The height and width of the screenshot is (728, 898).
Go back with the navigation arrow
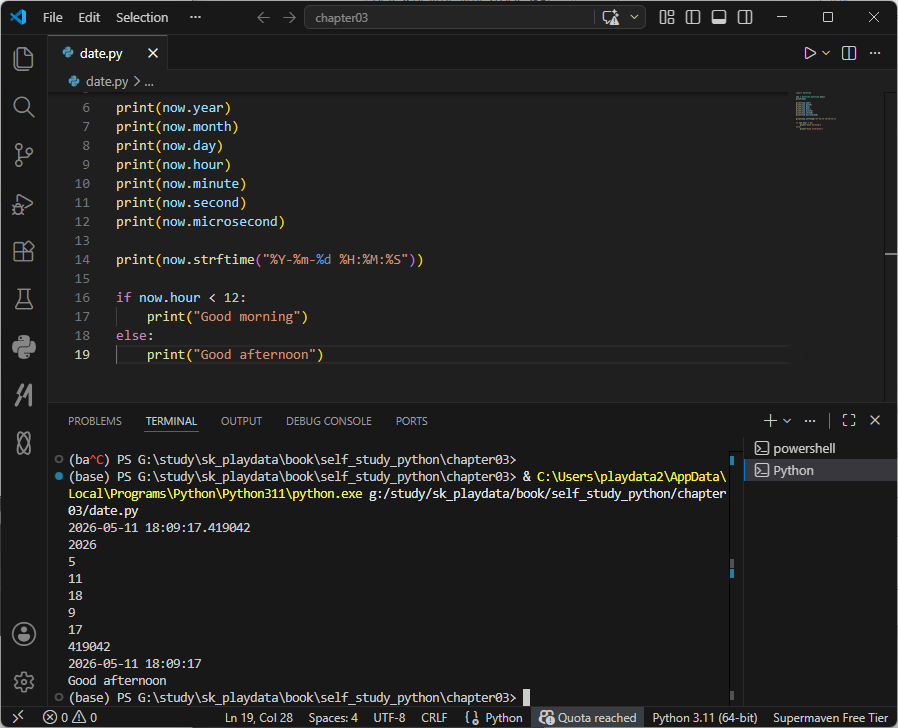(263, 18)
